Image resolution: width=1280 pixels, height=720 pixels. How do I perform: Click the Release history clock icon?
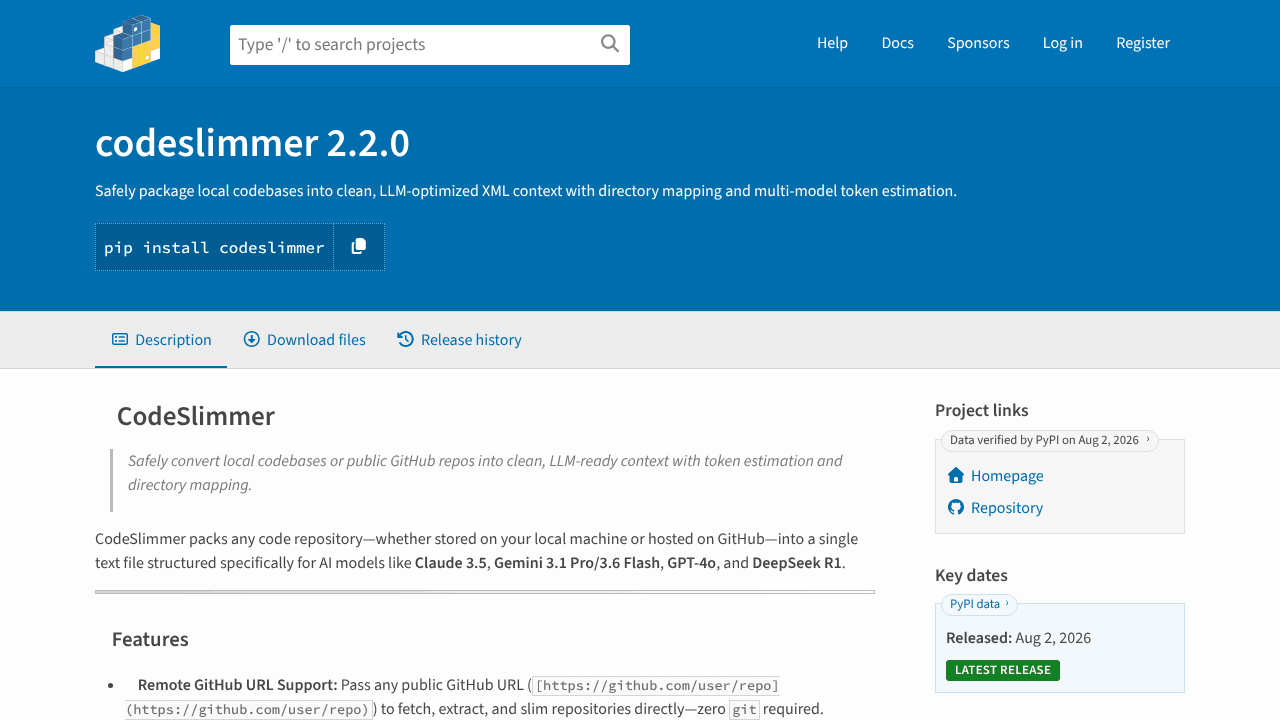[406, 340]
